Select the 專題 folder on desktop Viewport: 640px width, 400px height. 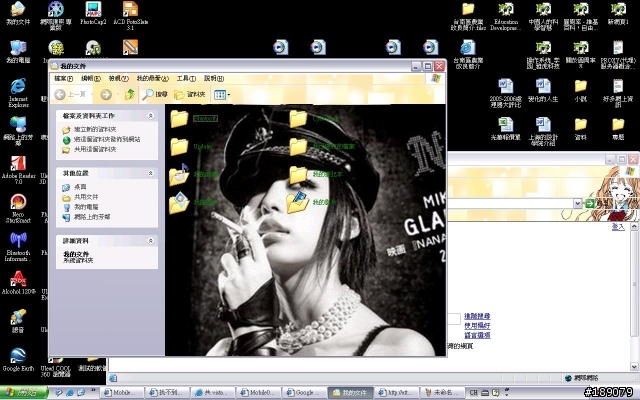pos(618,129)
